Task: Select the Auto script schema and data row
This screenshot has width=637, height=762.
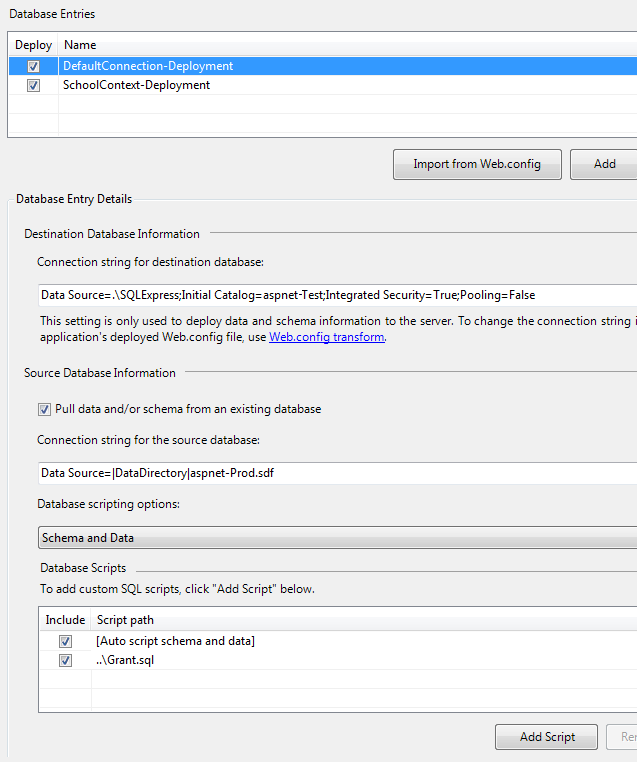Action: point(176,641)
